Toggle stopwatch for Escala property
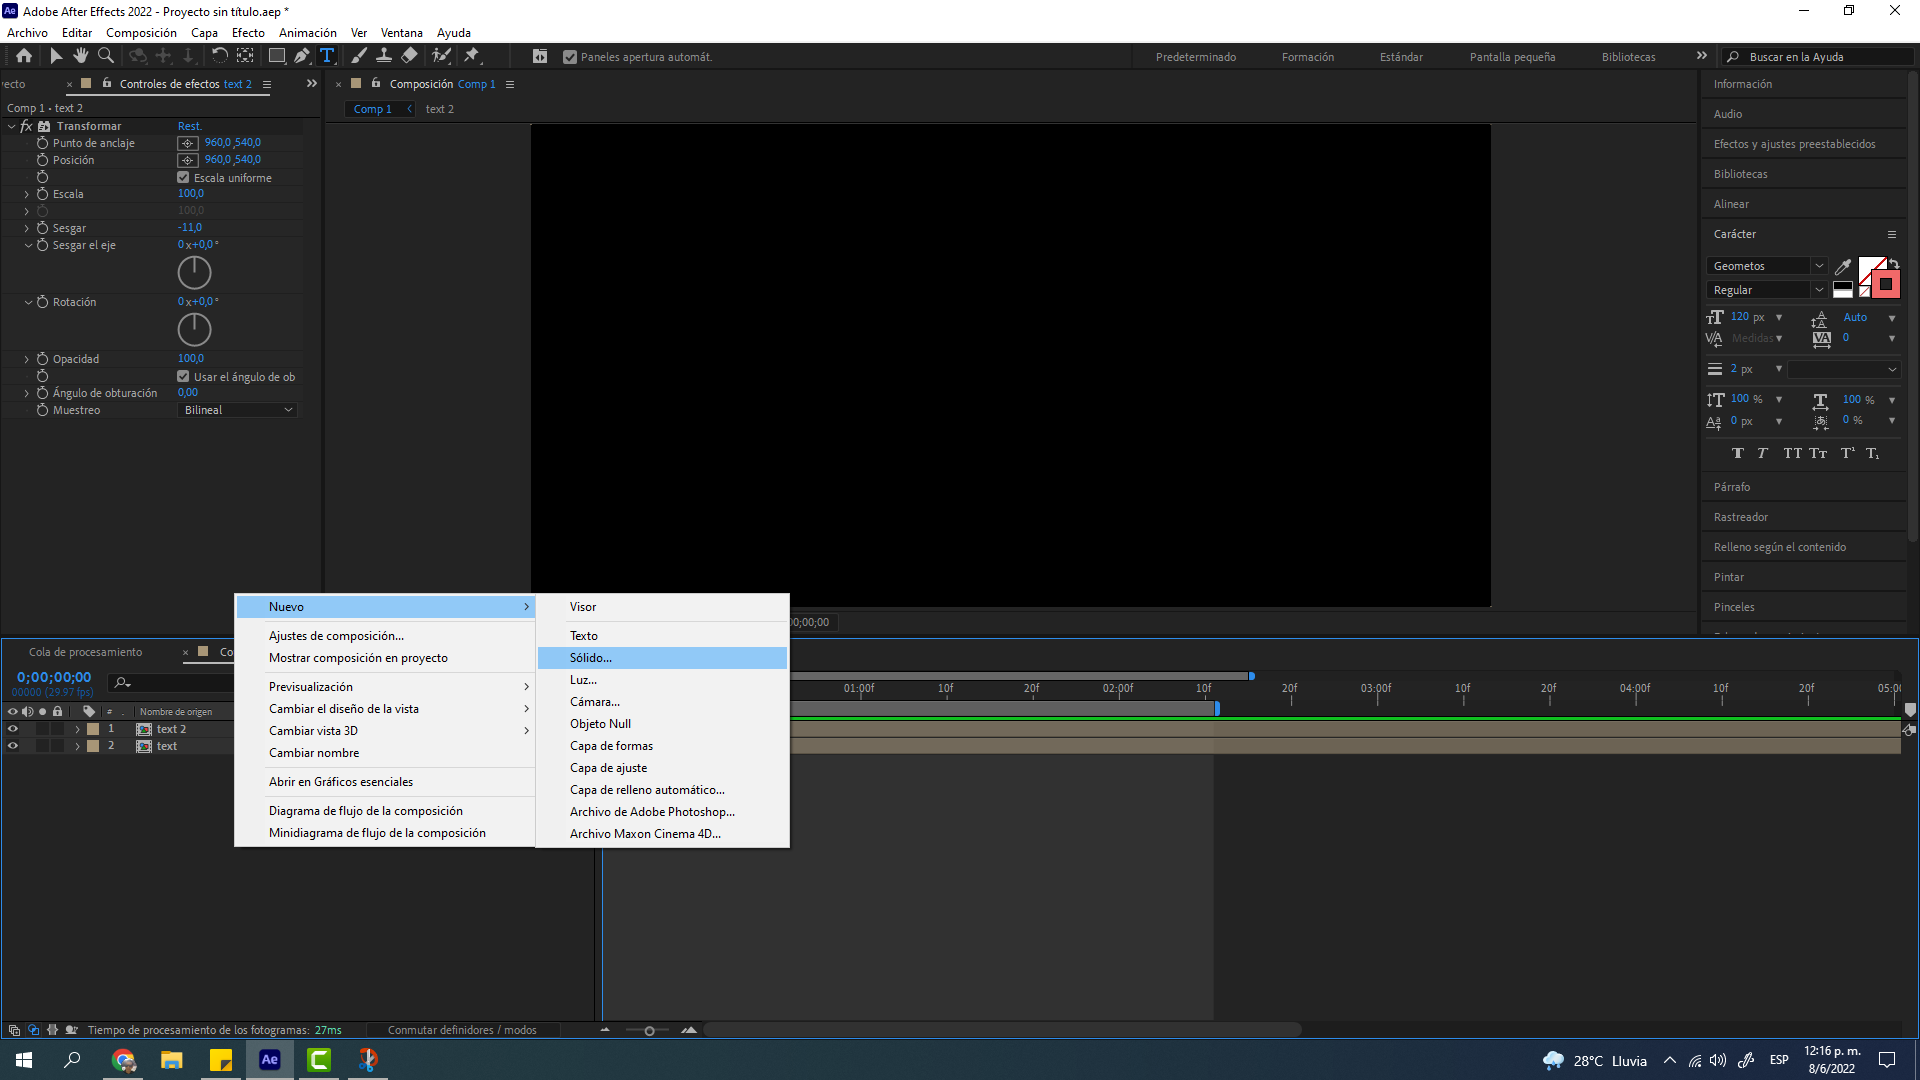This screenshot has width=1920, height=1080. (x=42, y=194)
